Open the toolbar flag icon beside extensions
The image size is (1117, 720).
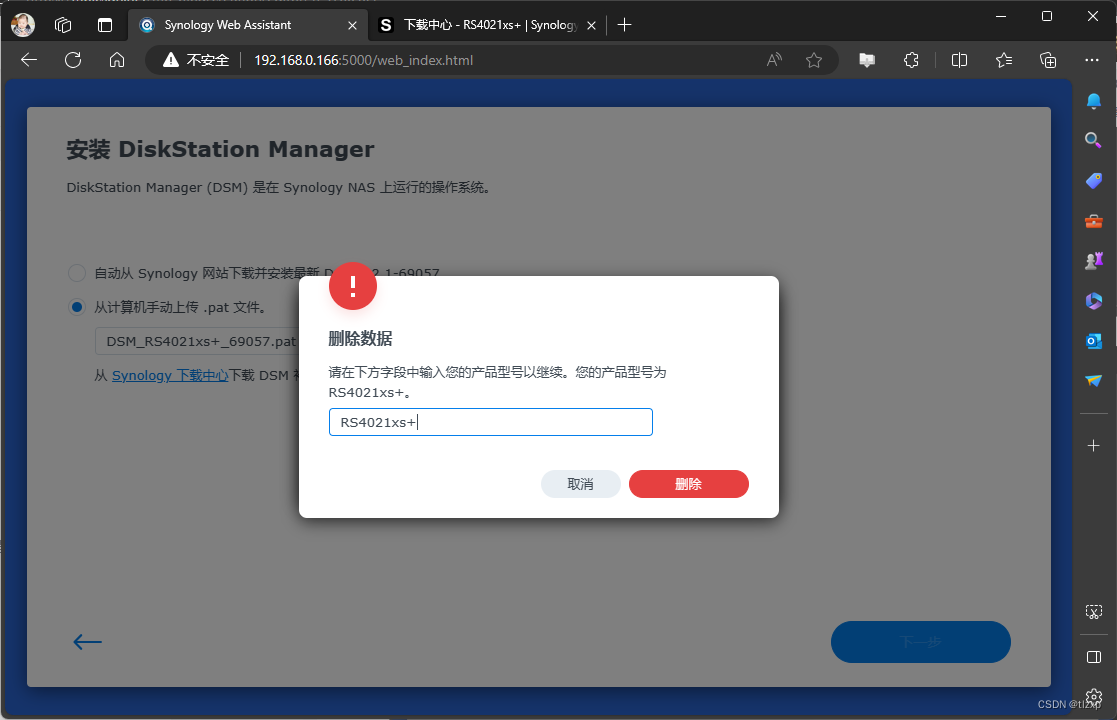pyautogui.click(x=867, y=60)
